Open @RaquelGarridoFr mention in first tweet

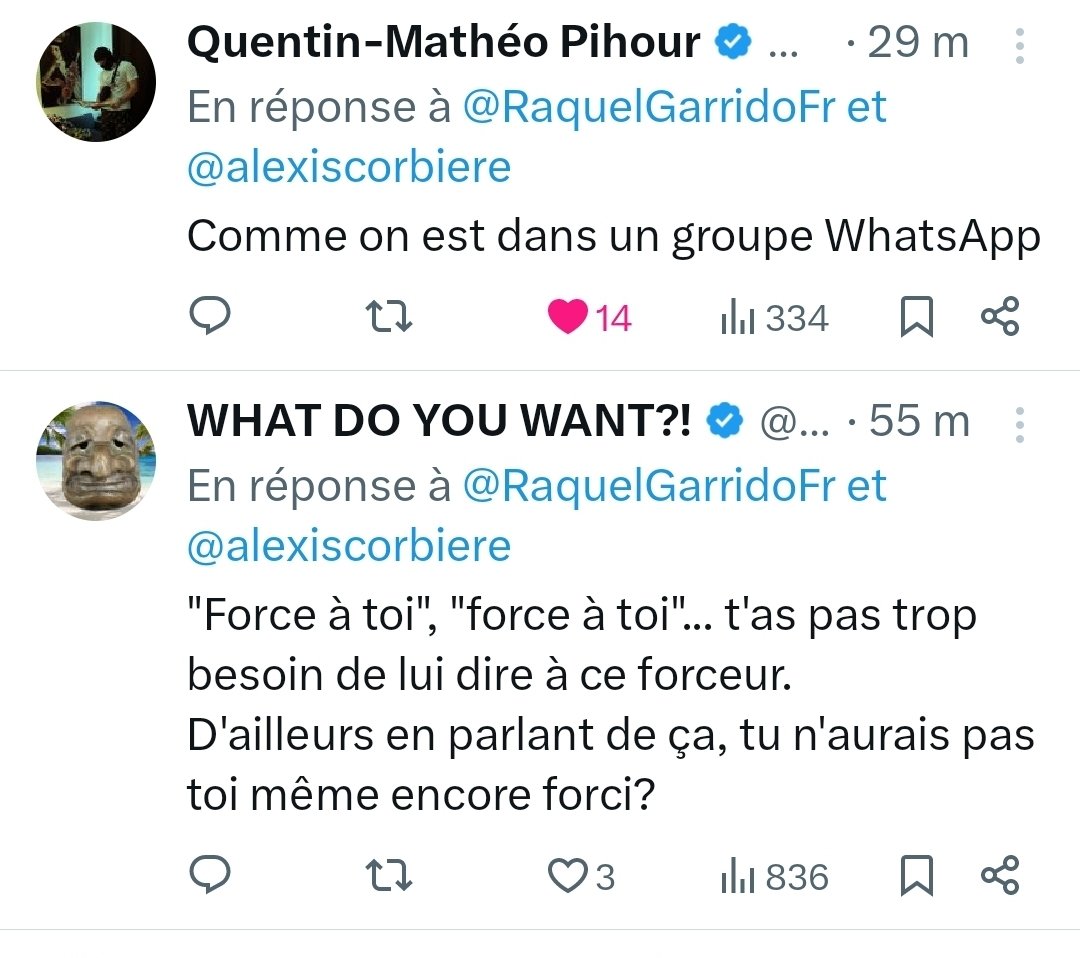[649, 107]
